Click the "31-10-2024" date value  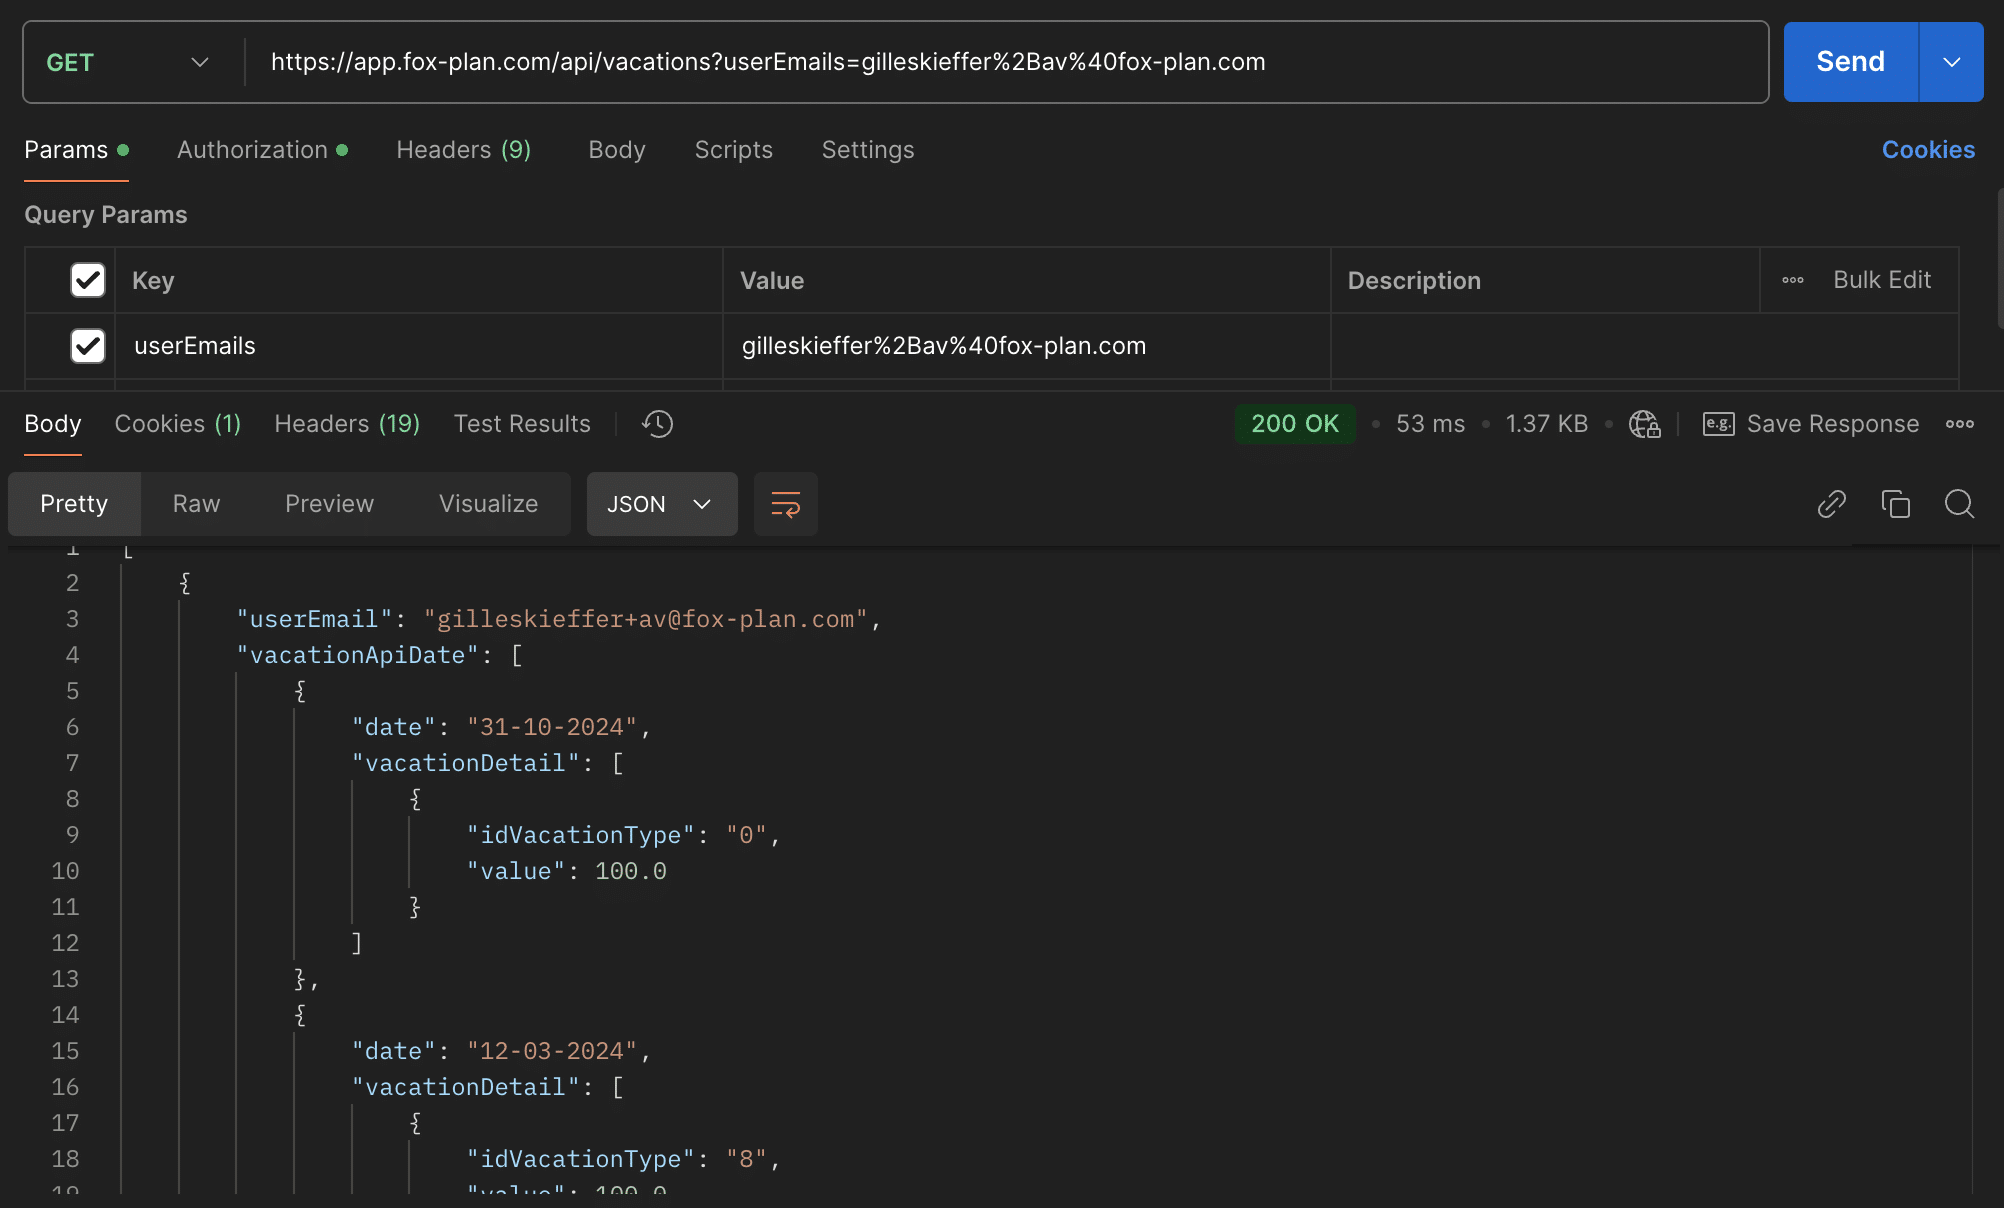pyautogui.click(x=552, y=727)
